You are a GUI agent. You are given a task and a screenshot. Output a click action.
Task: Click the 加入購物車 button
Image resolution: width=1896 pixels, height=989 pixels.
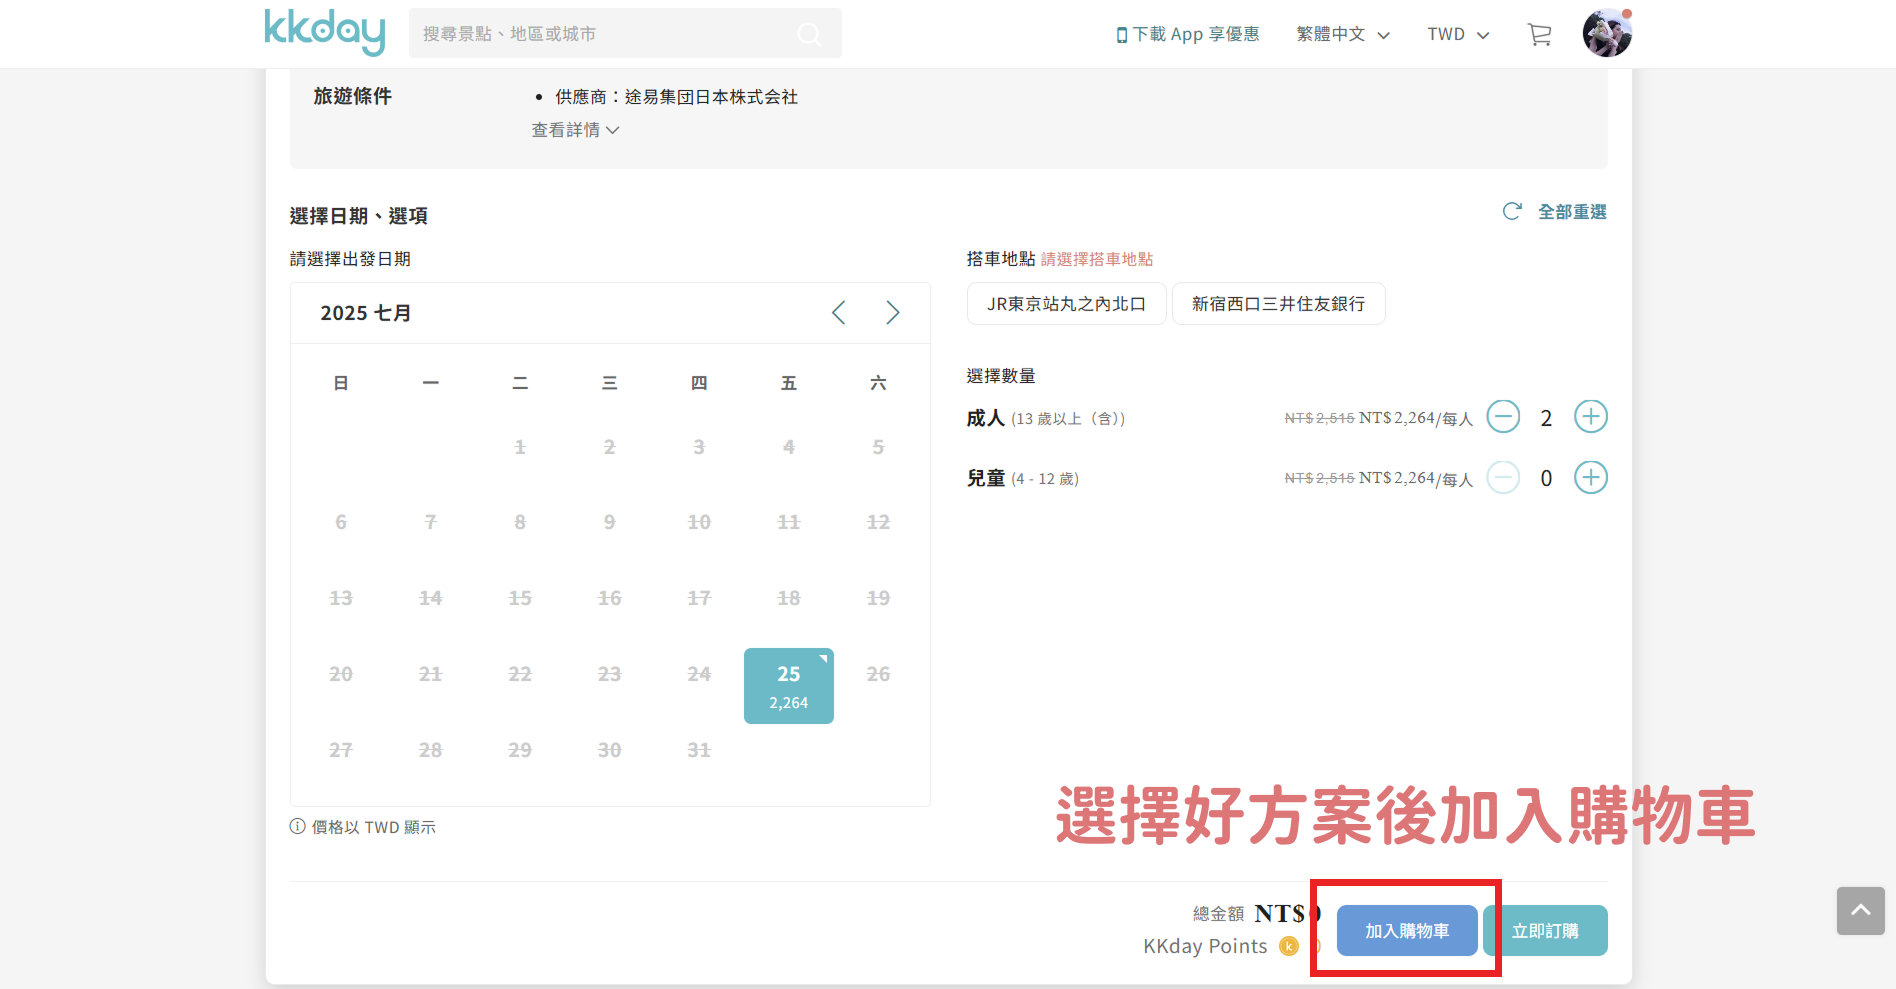[1405, 930]
